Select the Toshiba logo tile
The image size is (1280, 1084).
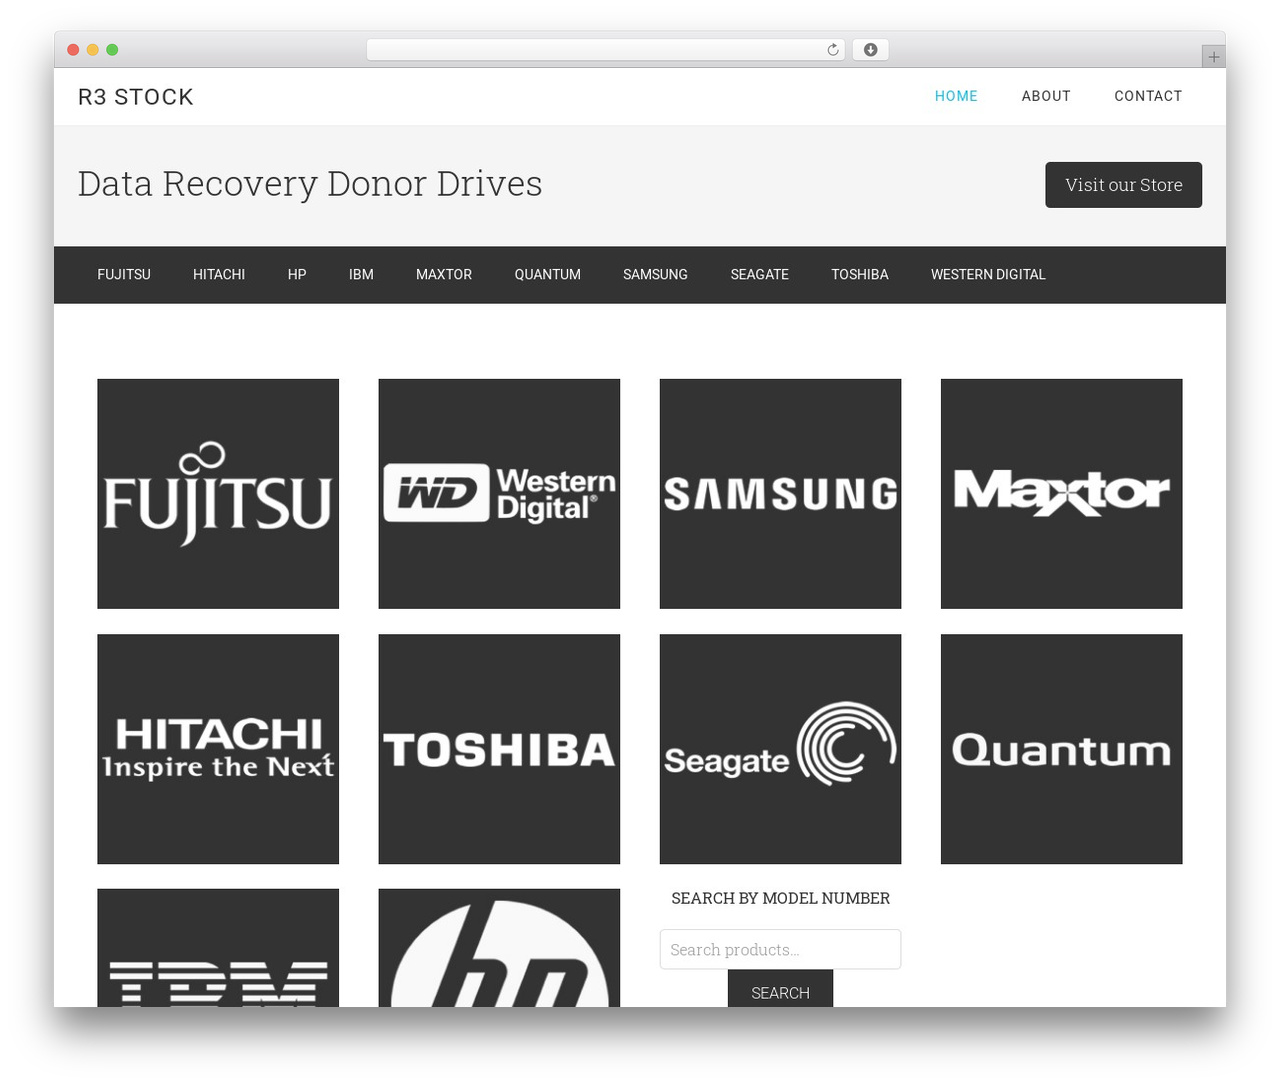tap(499, 749)
